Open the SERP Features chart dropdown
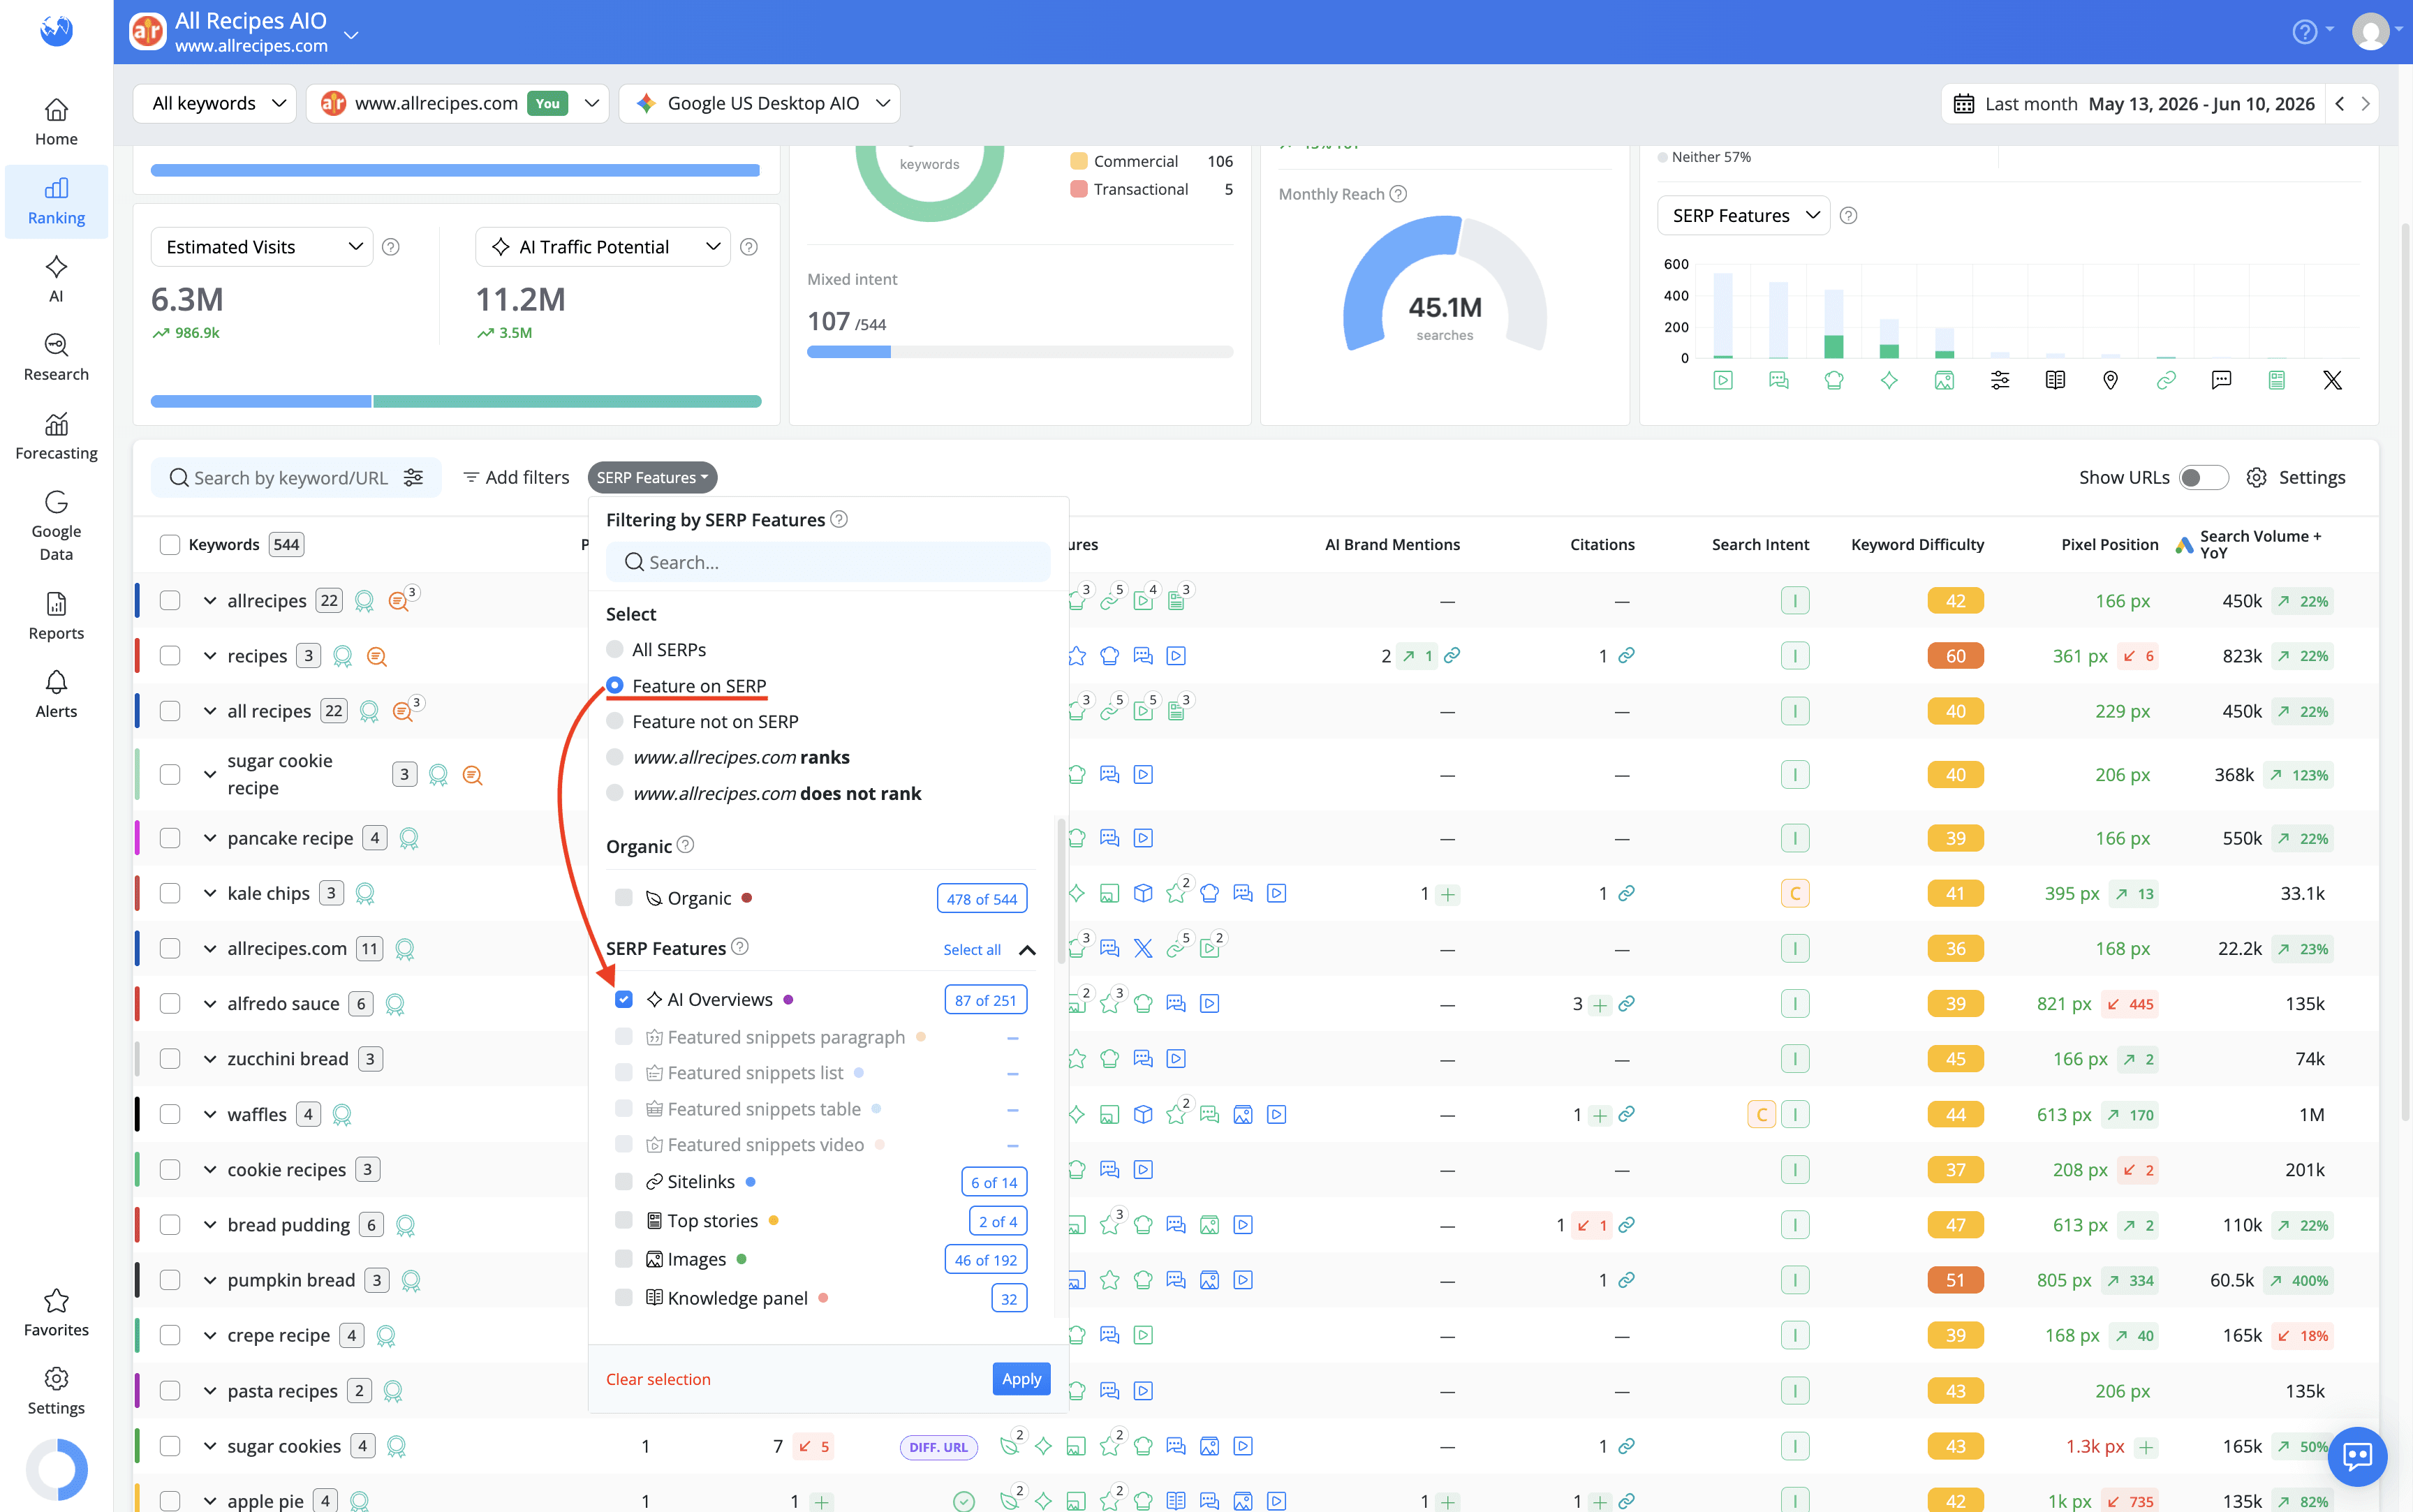This screenshot has width=2413, height=1512. [1743, 216]
